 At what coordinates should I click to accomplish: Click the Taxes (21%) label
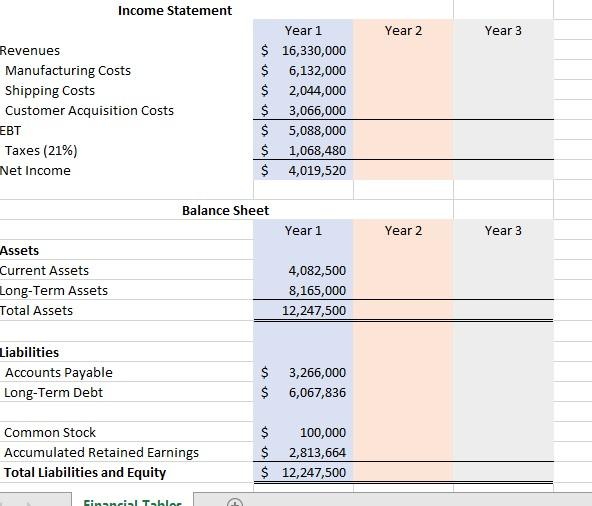tap(41, 151)
